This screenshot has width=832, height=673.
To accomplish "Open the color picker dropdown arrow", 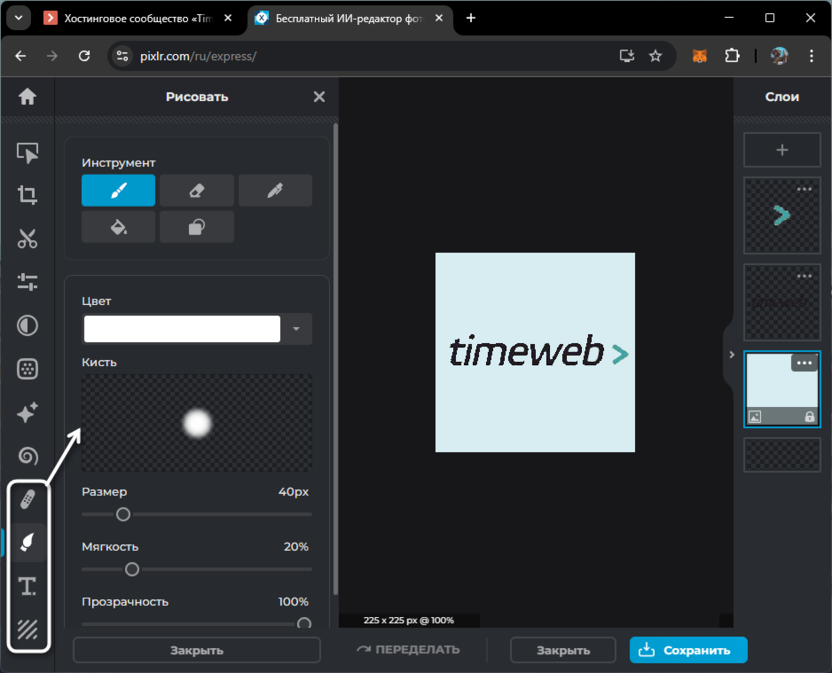I will click(296, 329).
